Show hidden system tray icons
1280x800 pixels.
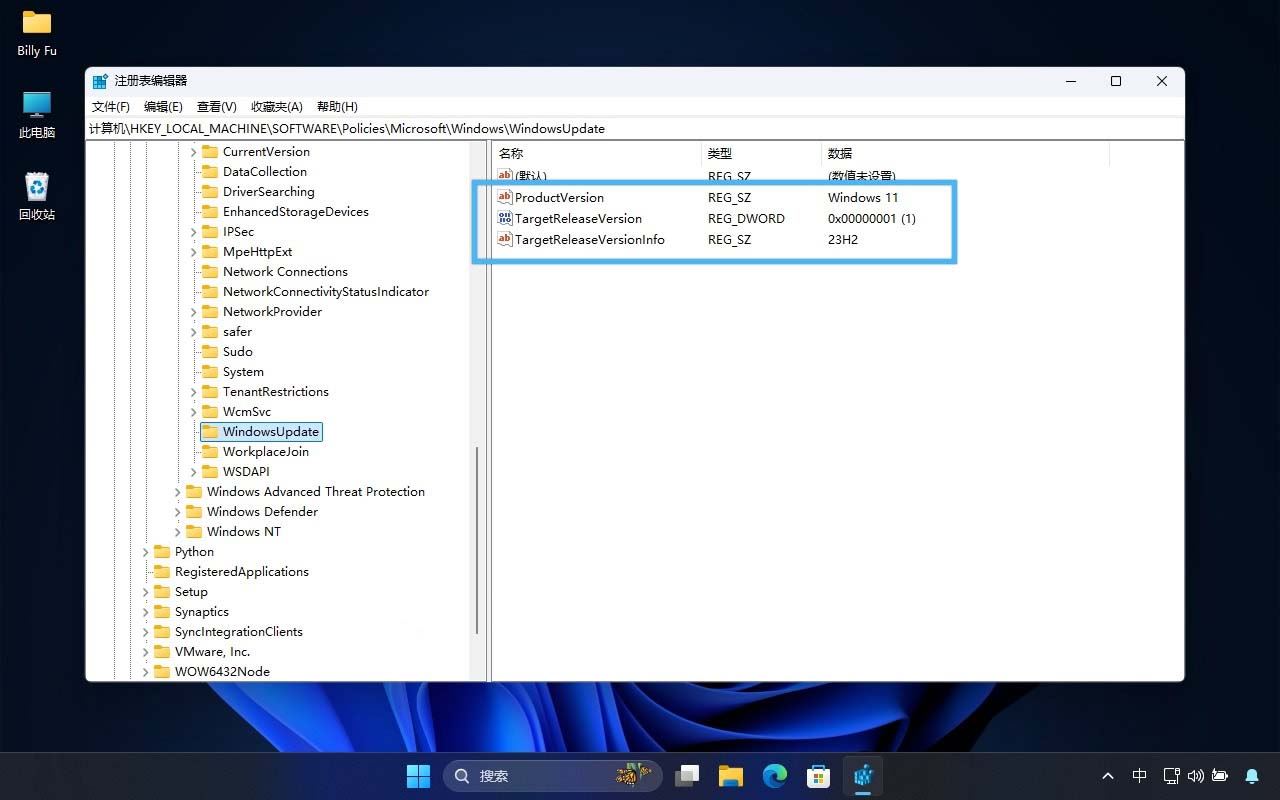[1108, 776]
